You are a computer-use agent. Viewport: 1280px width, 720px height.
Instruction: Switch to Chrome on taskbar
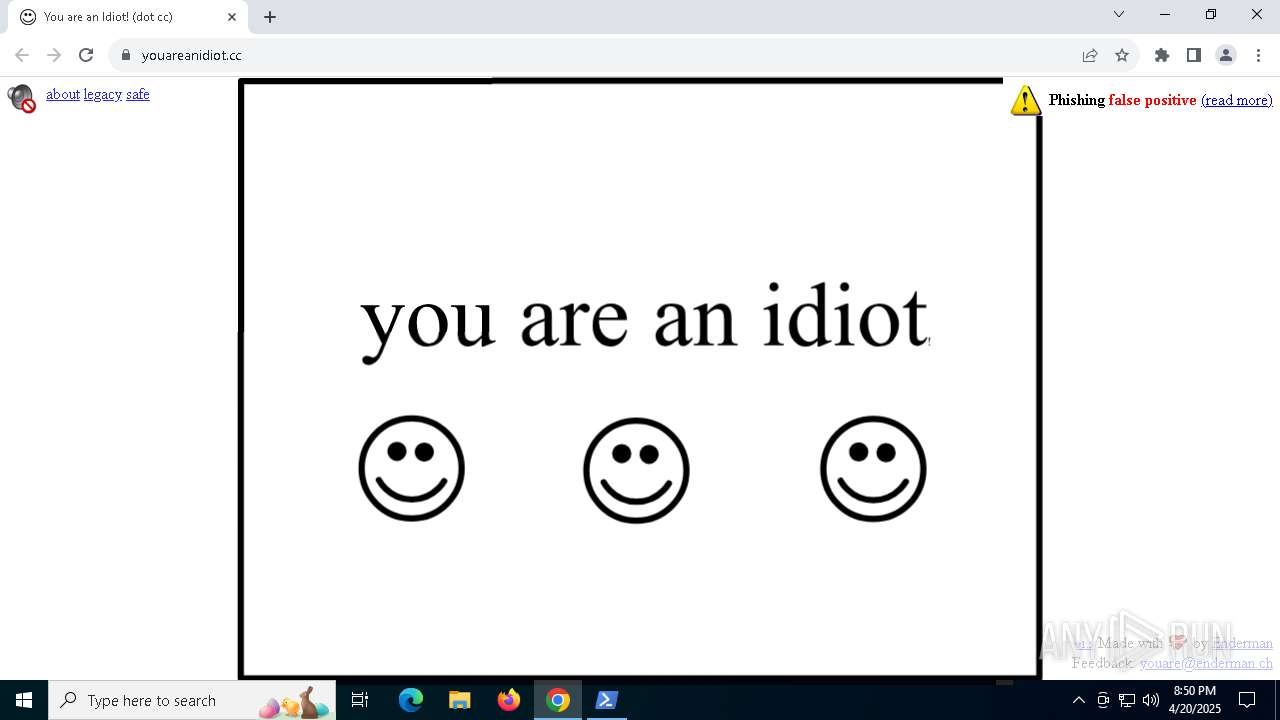(x=558, y=700)
